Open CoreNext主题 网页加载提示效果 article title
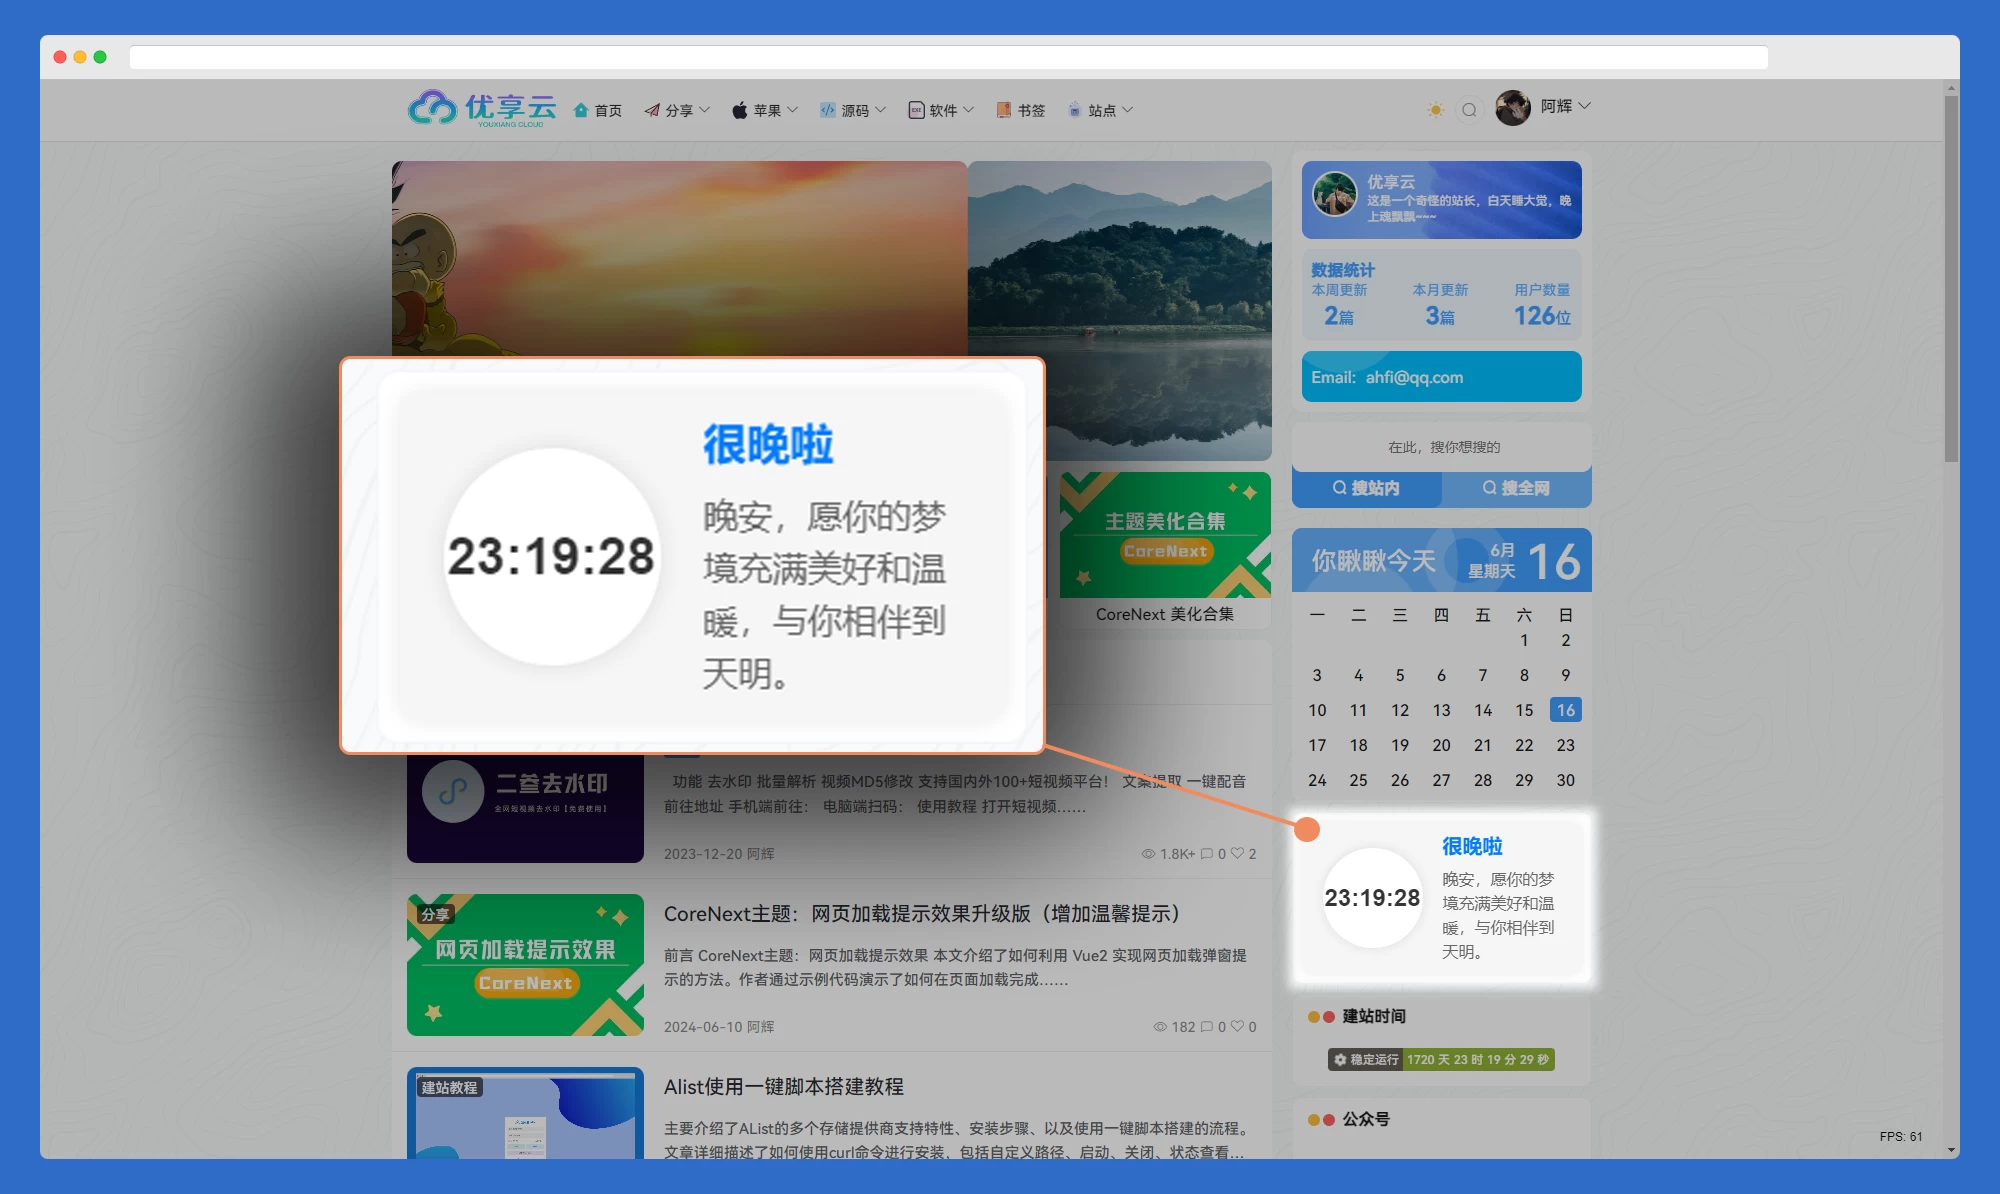2000x1194 pixels. (921, 914)
